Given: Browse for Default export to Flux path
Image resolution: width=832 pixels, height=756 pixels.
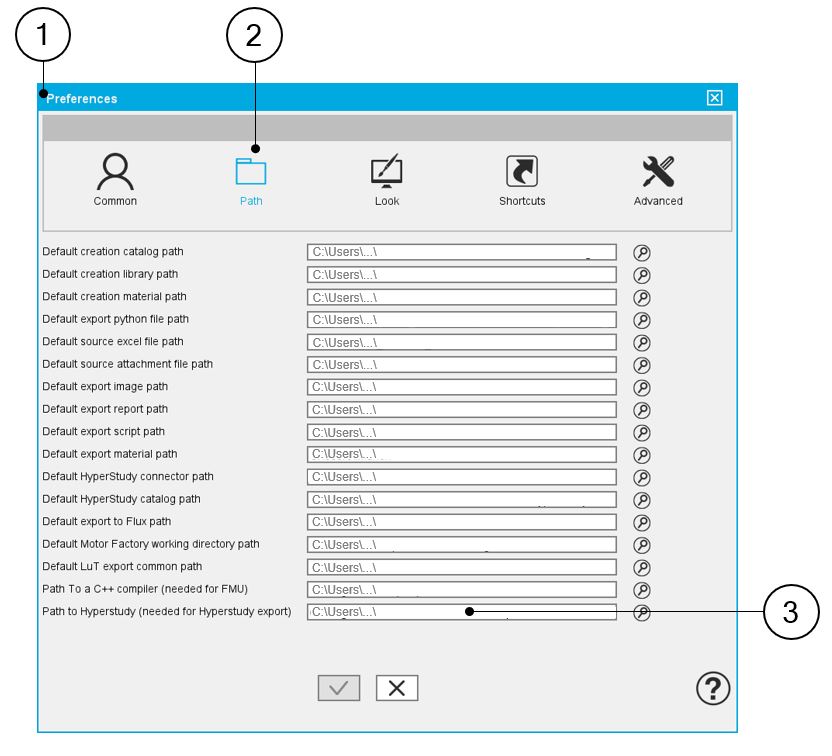Looking at the screenshot, I should 642,522.
